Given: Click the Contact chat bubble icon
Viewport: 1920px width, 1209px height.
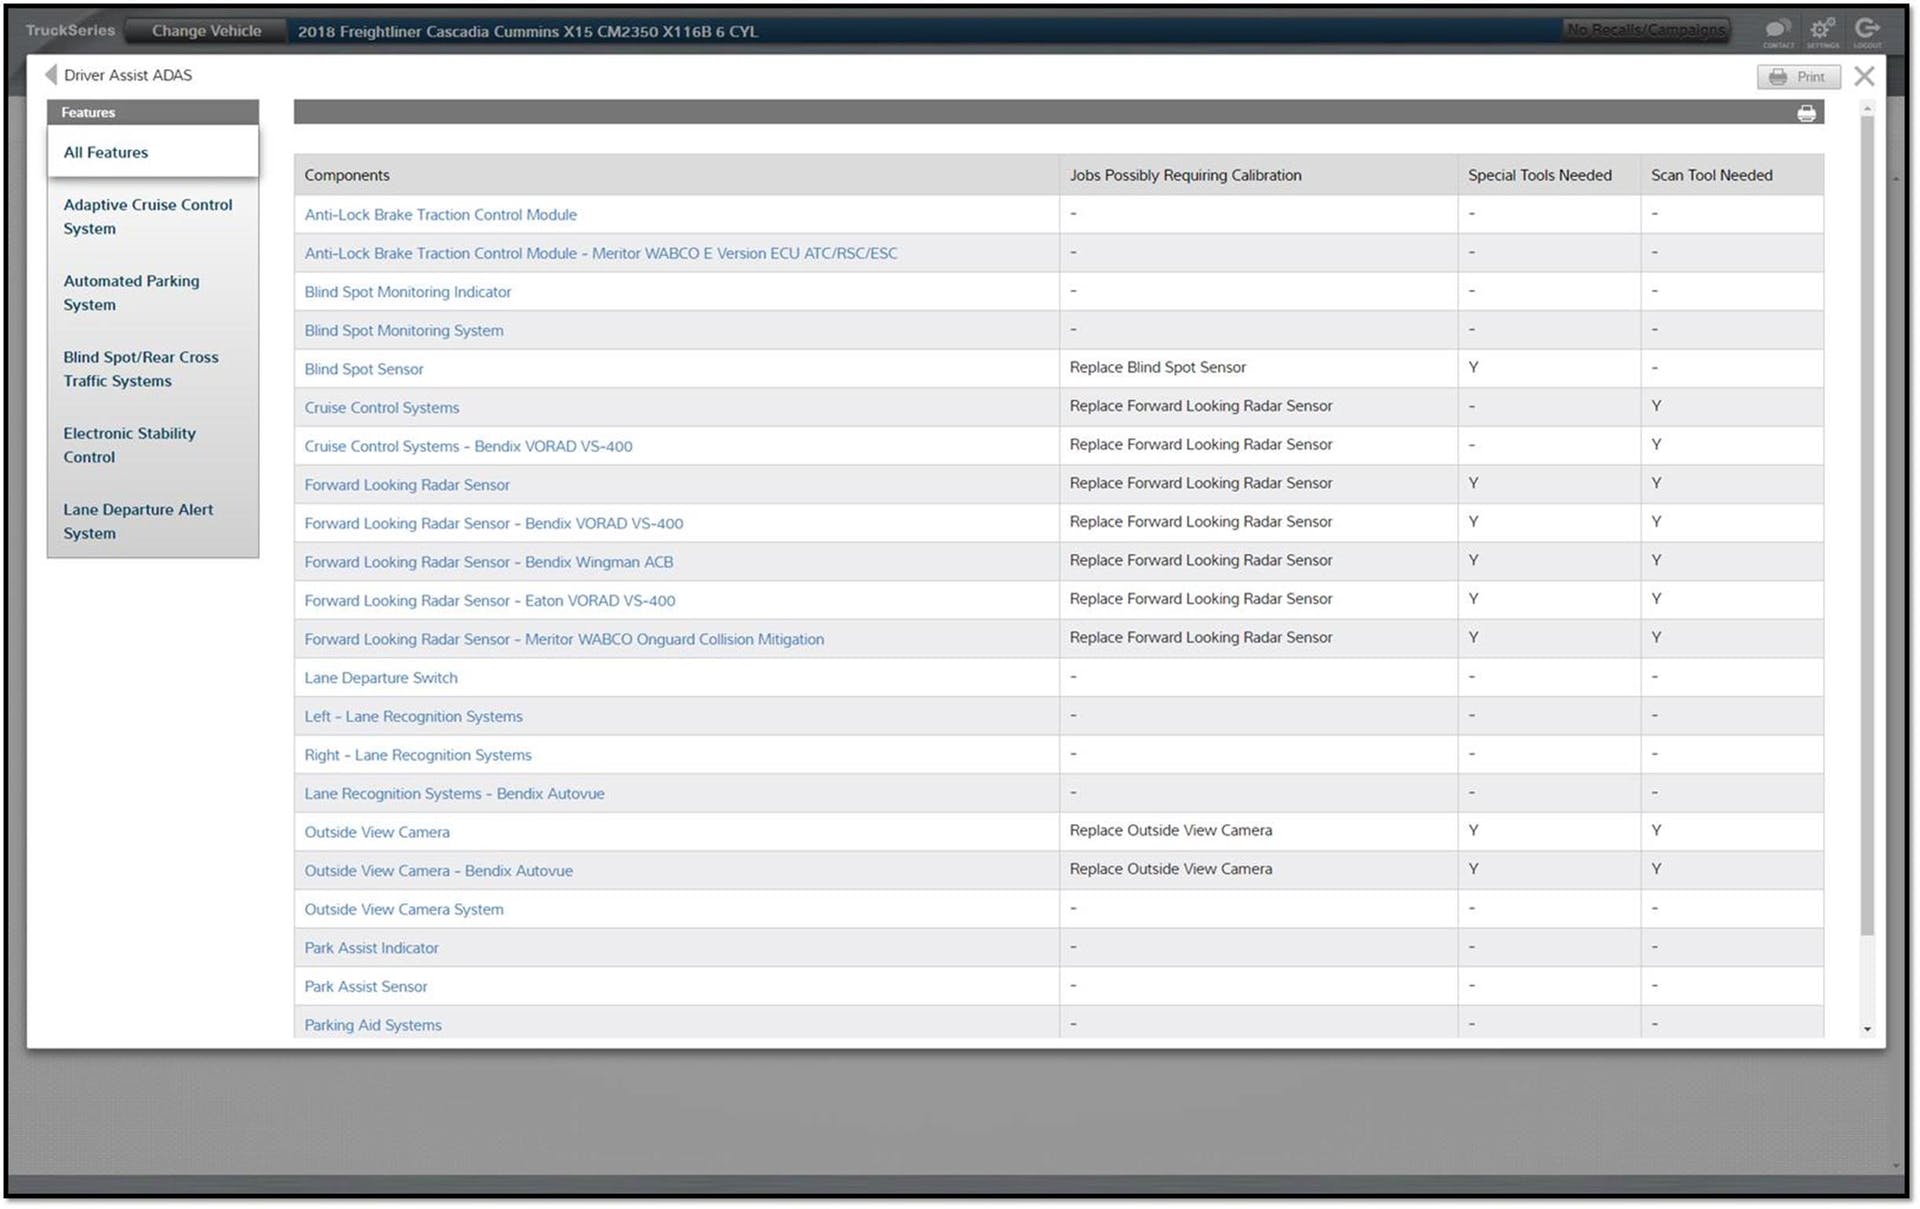Looking at the screenshot, I should point(1777,30).
